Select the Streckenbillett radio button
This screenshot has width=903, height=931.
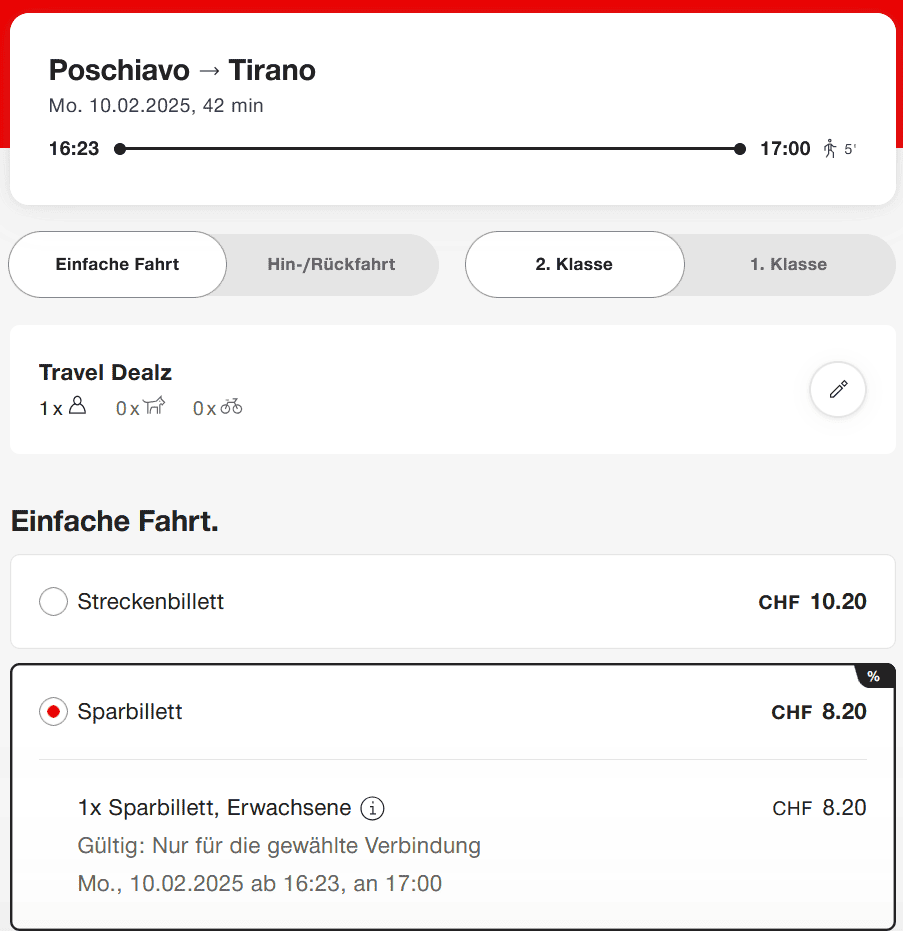(x=53, y=602)
